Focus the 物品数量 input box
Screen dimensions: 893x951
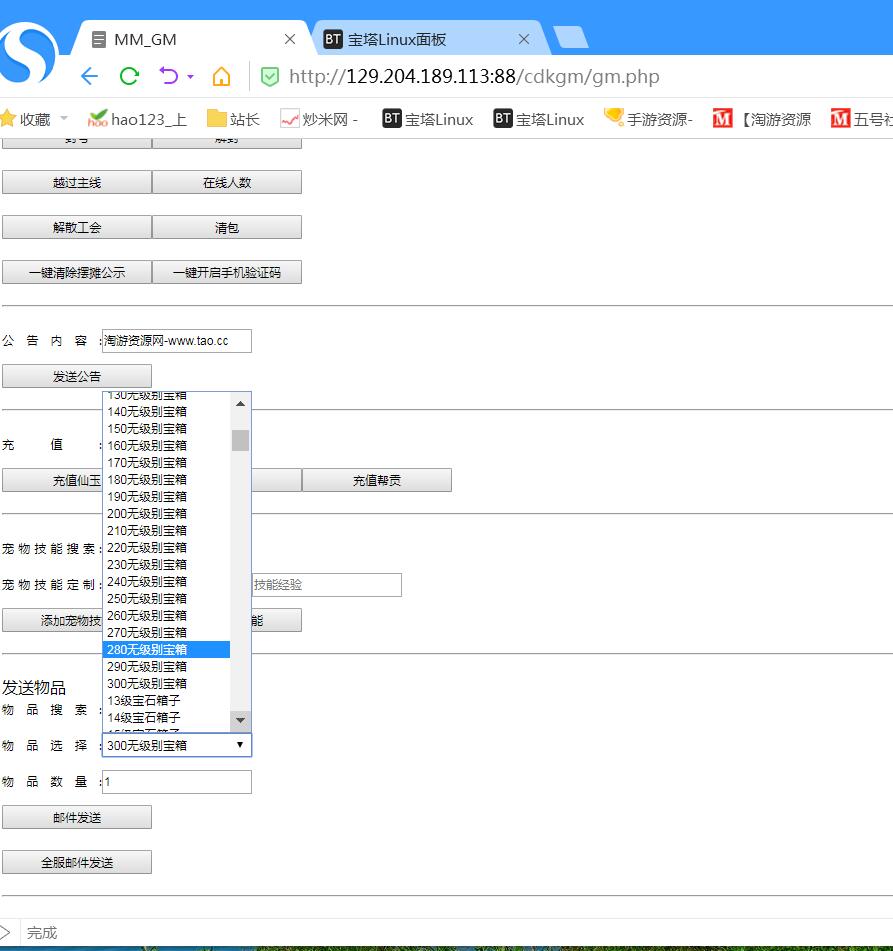[x=177, y=782]
